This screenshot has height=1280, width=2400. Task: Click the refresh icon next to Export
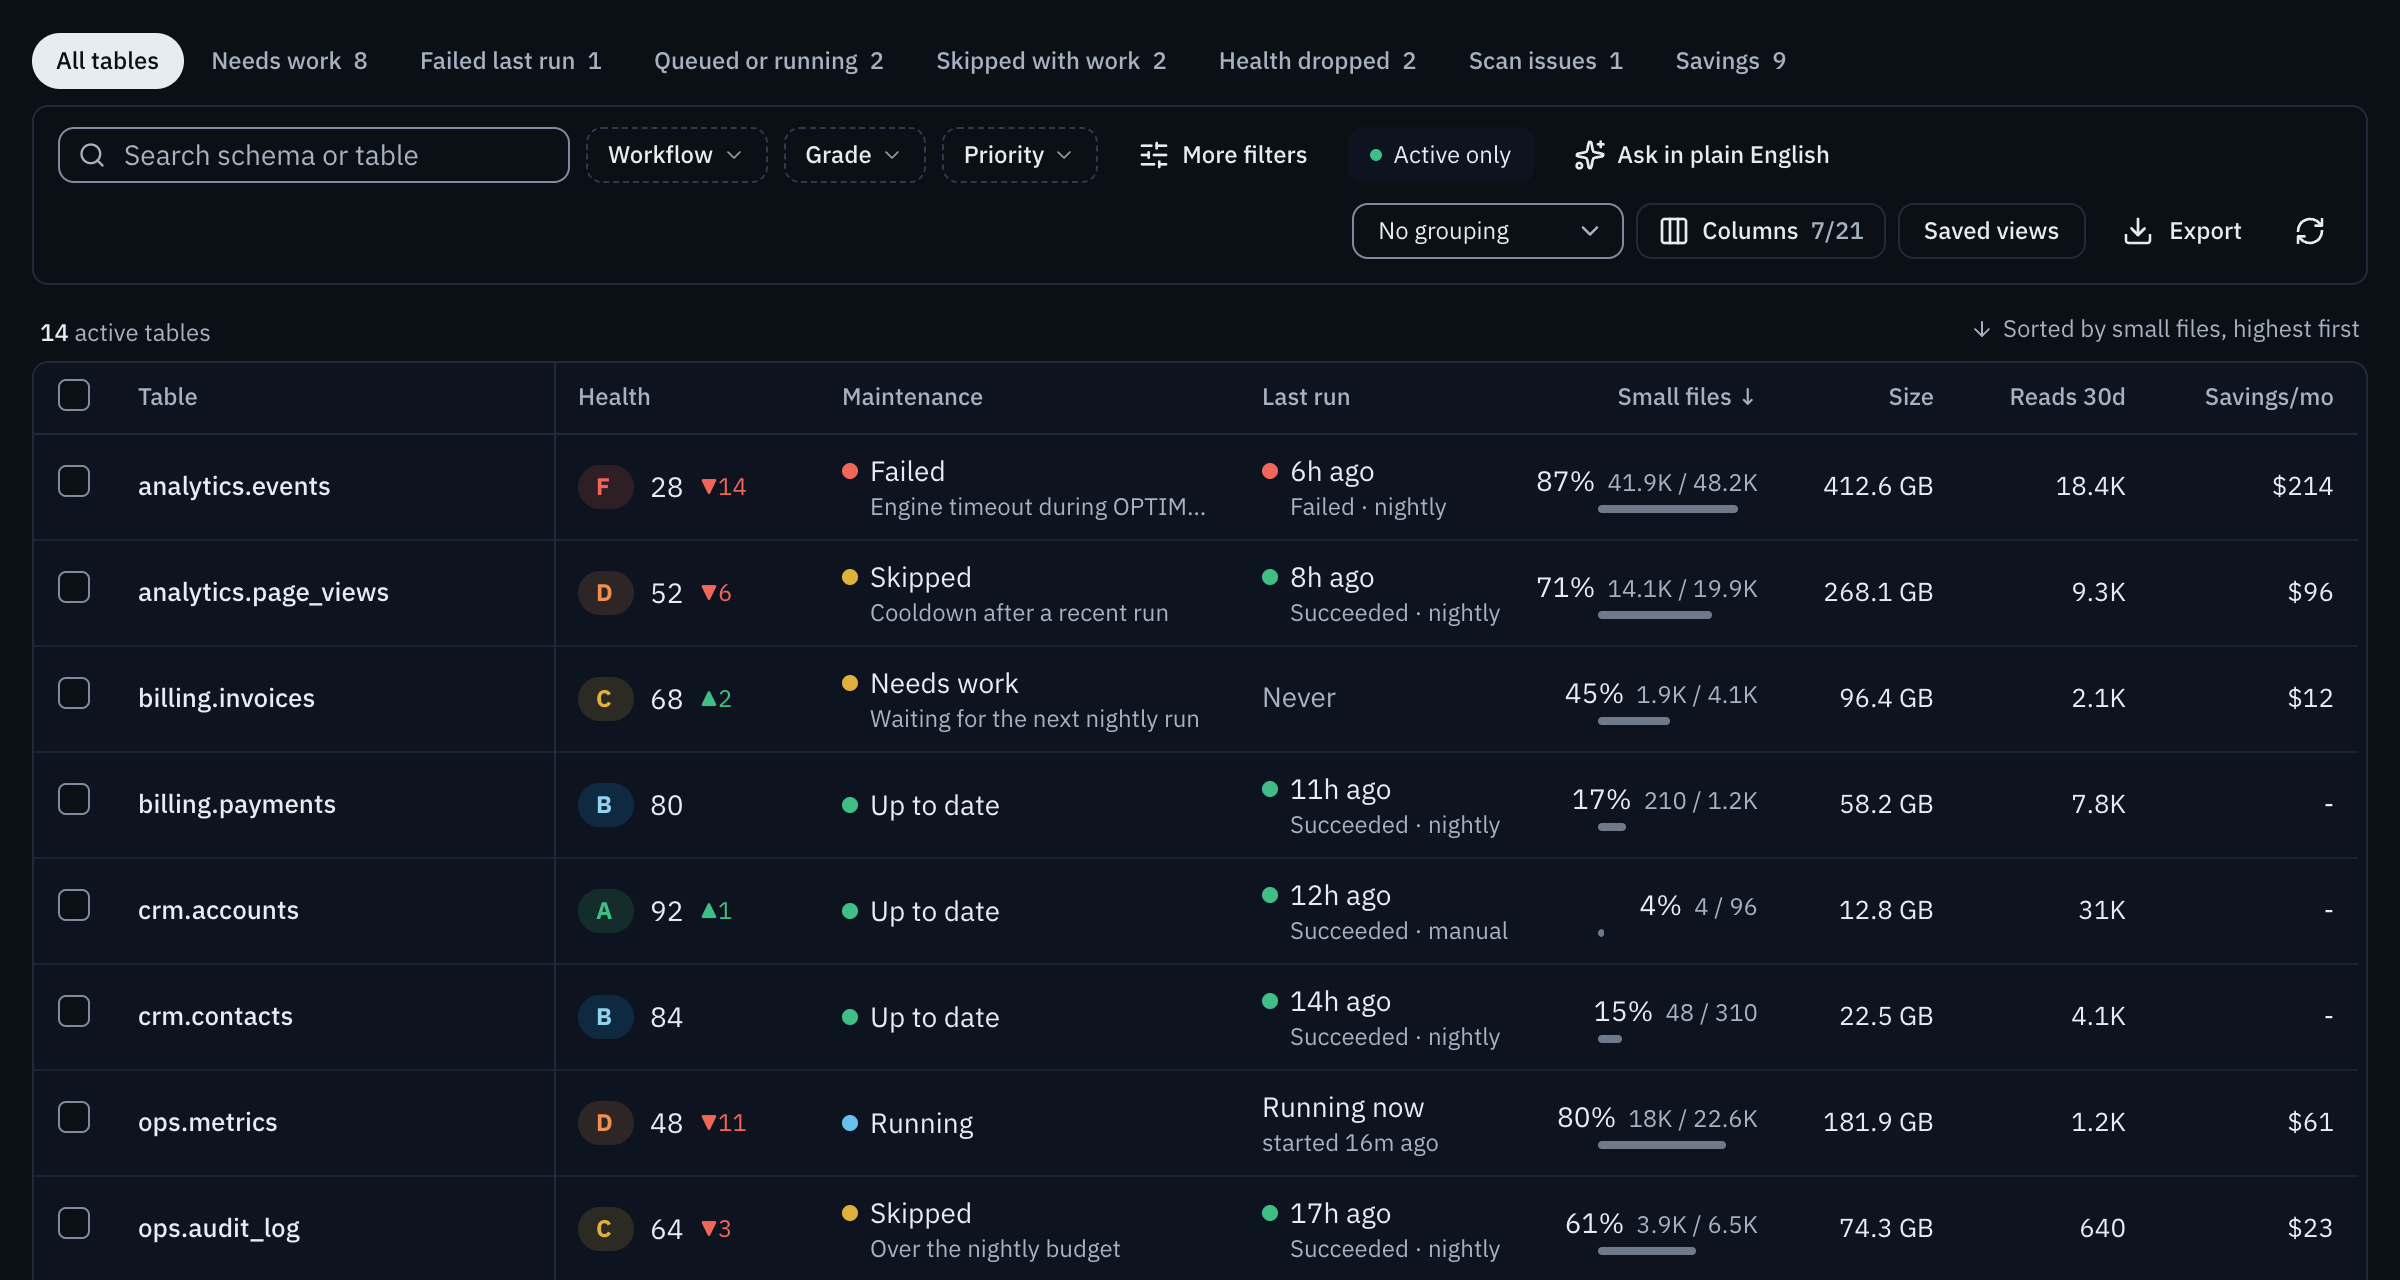point(2309,231)
